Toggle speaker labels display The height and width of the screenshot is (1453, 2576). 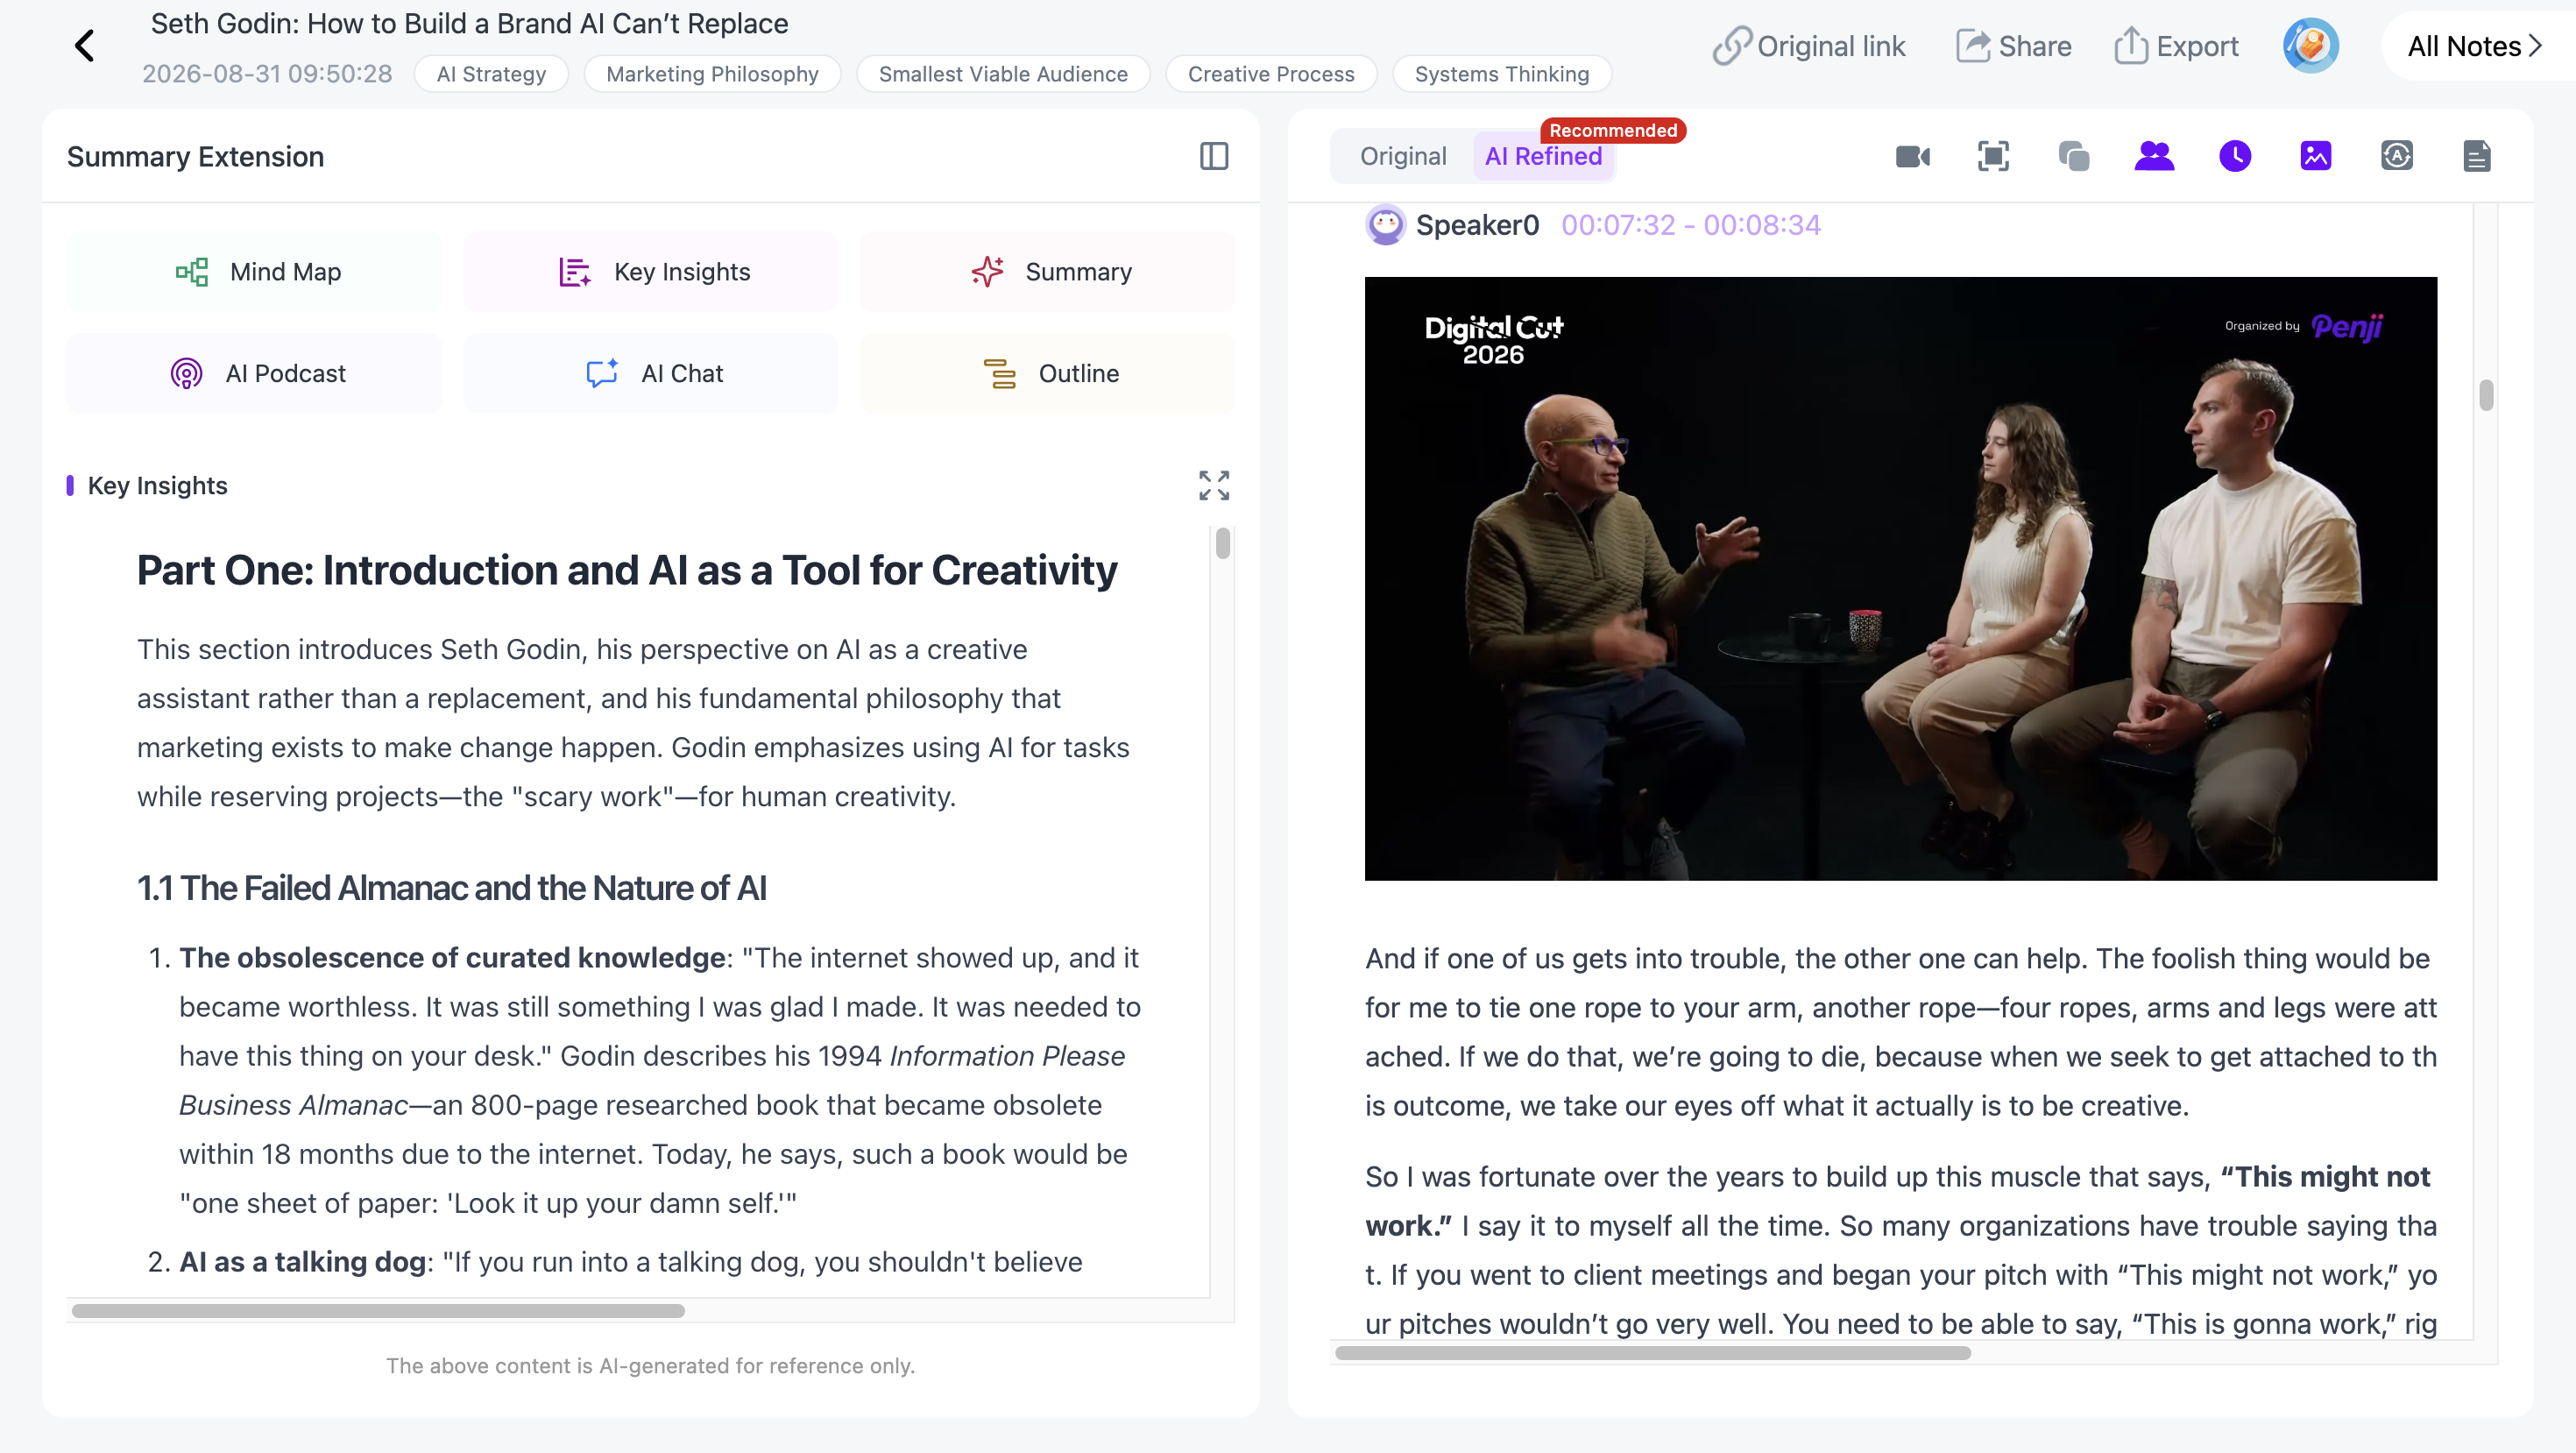pyautogui.click(x=2154, y=156)
